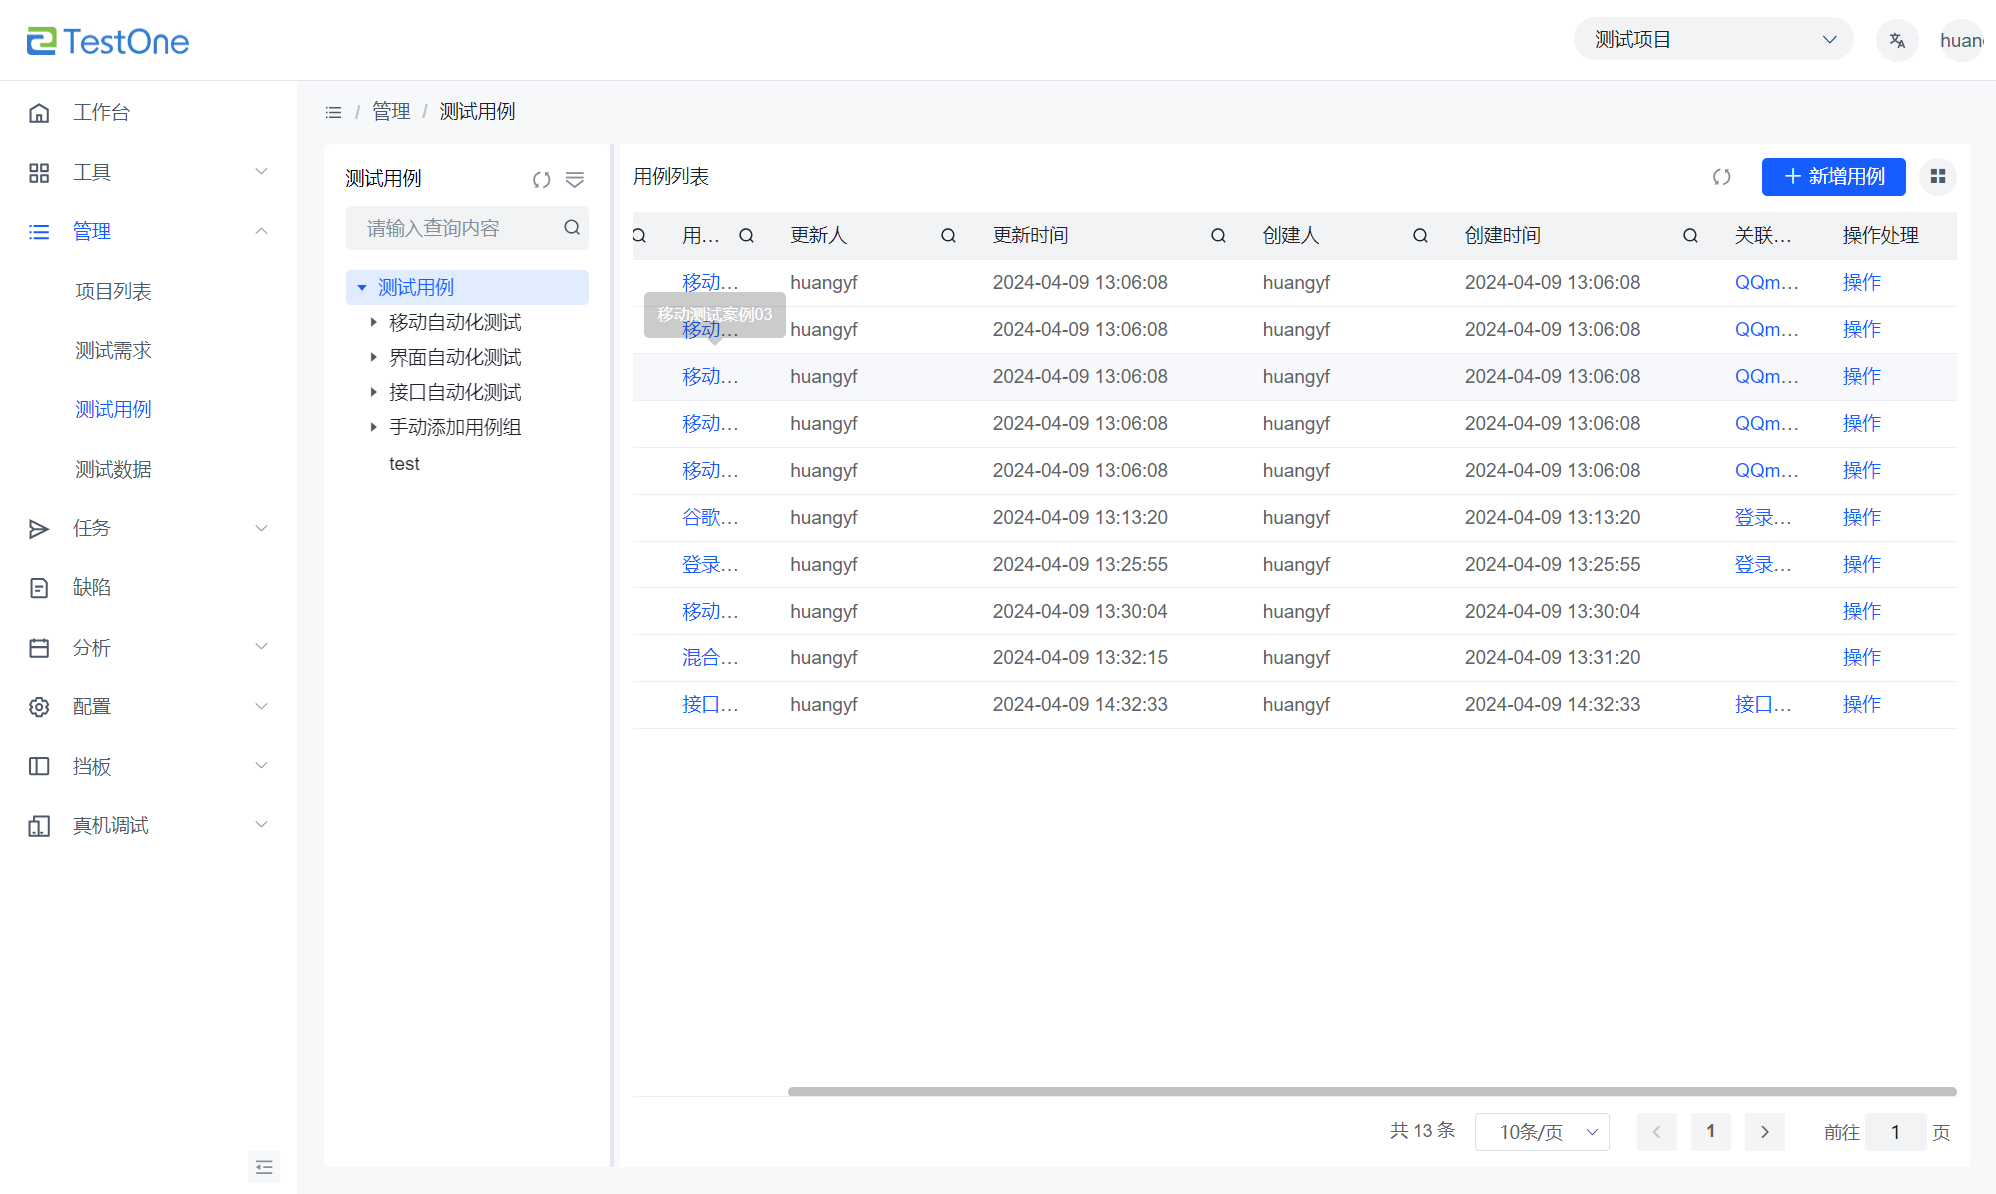Select page 1 in pagination
This screenshot has height=1194, width=1996.
[x=1710, y=1132]
